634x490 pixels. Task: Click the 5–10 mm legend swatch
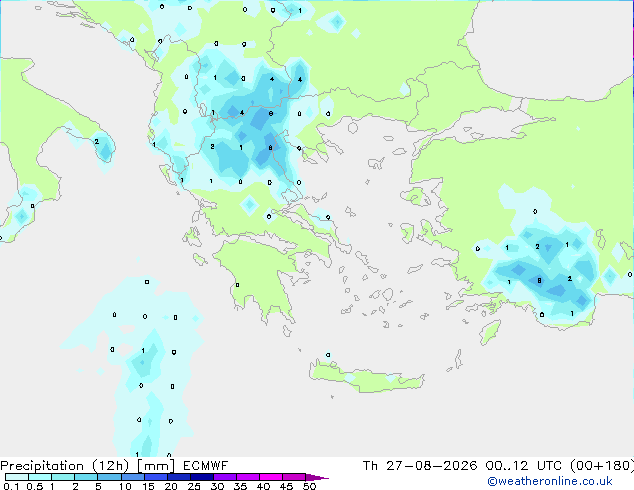[x=110, y=477]
